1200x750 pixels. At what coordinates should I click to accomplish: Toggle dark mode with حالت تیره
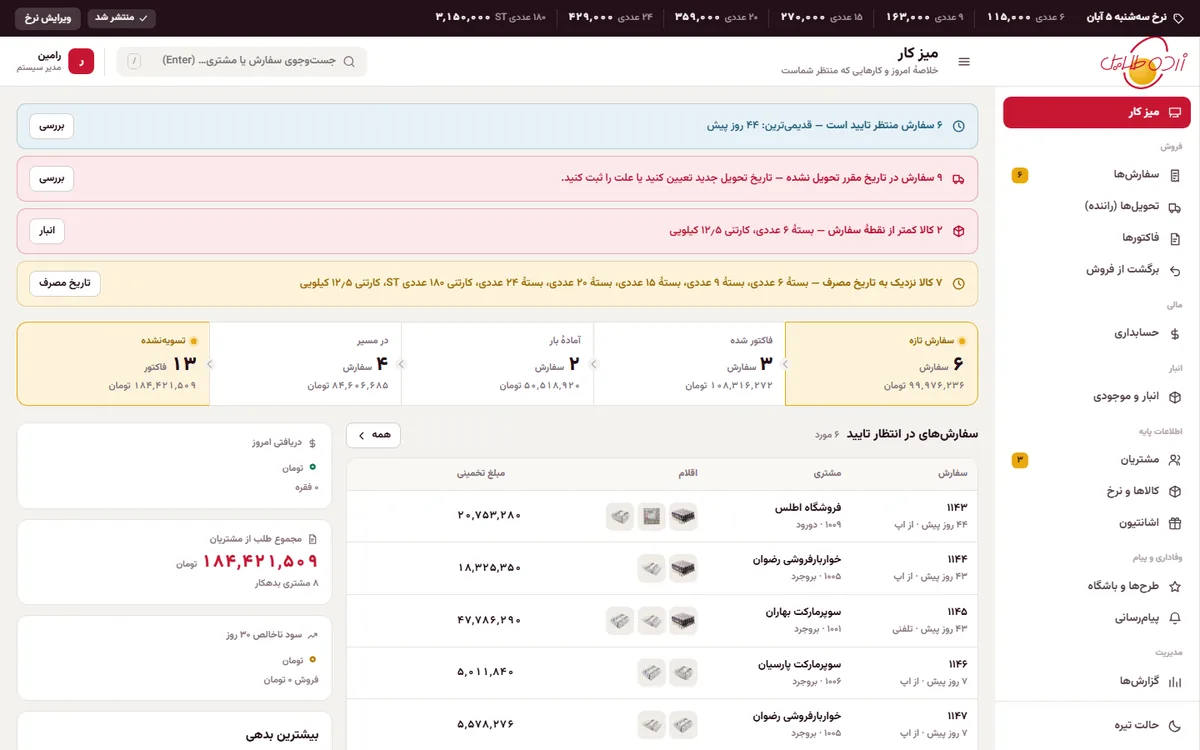pos(1097,725)
